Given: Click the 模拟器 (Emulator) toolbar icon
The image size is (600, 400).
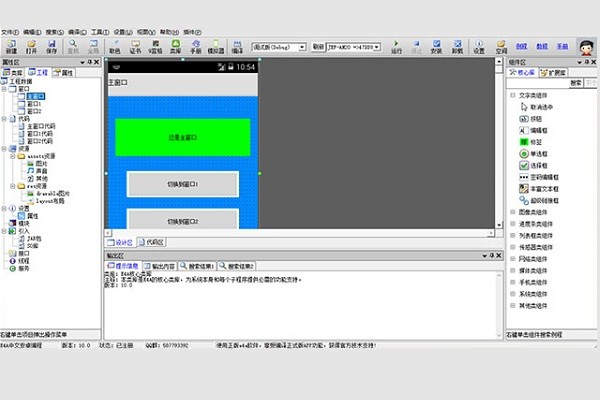Looking at the screenshot, I should pos(216,46).
